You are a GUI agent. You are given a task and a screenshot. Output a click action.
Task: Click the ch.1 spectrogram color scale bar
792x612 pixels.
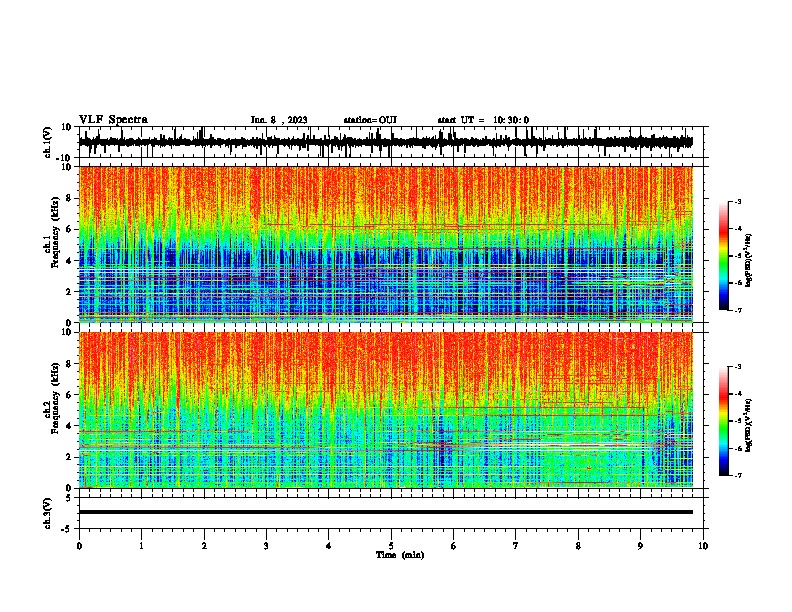tap(723, 256)
